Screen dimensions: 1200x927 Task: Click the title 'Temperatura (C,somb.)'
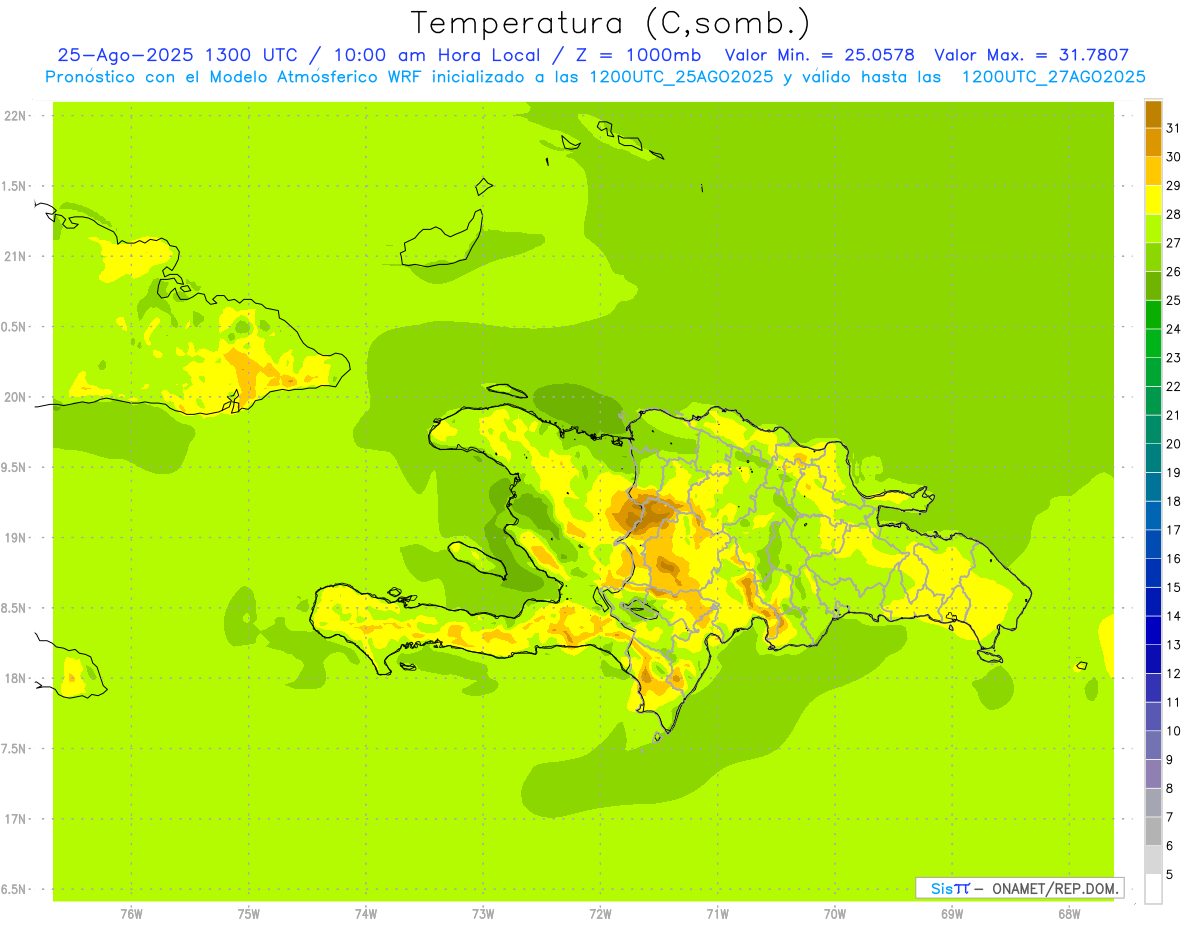(x=610, y=23)
